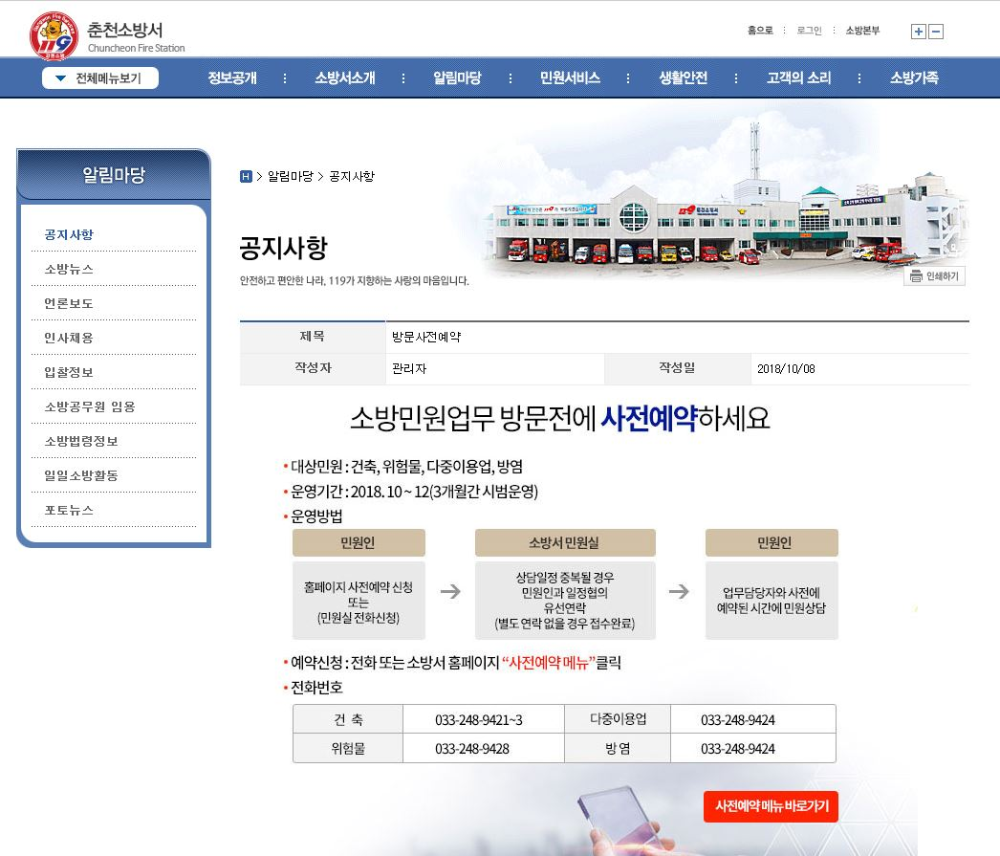Click the 소방본부 link
Image resolution: width=1000 pixels, height=856 pixels.
[x=862, y=30]
